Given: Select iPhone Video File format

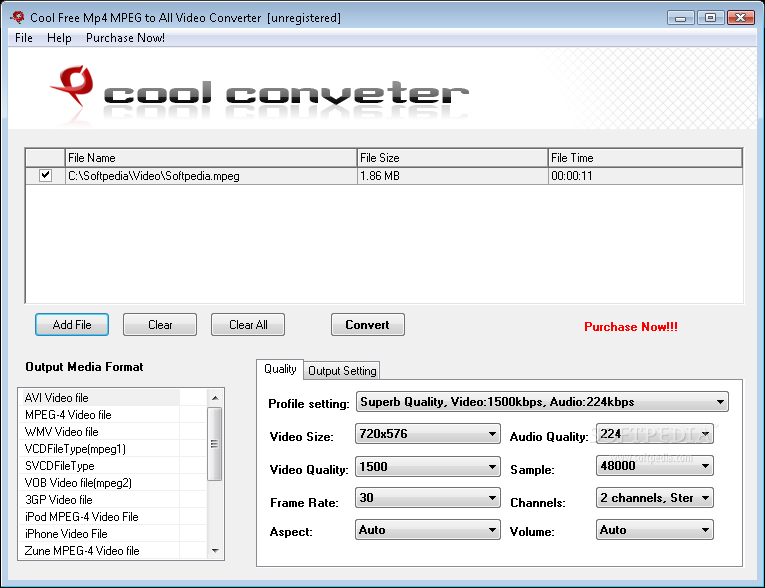Looking at the screenshot, I should [113, 534].
